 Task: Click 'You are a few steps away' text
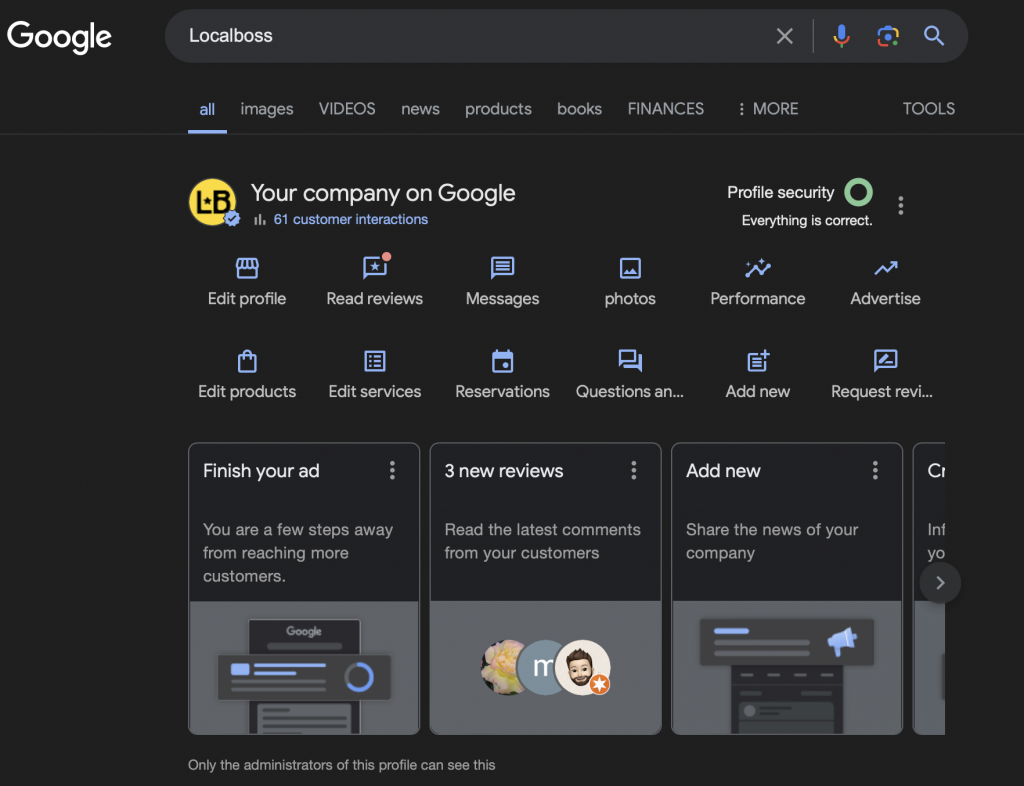click(x=298, y=552)
